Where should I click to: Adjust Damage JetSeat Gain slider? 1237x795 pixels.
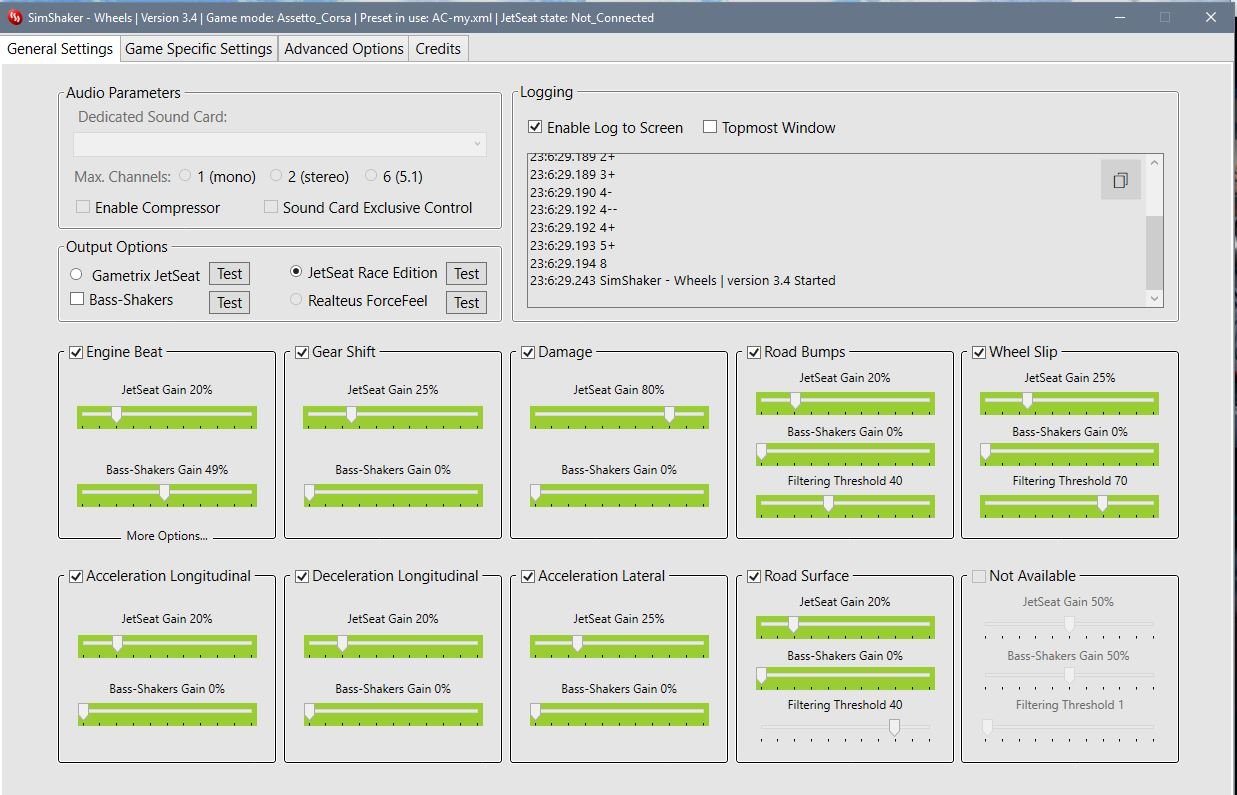coord(669,414)
